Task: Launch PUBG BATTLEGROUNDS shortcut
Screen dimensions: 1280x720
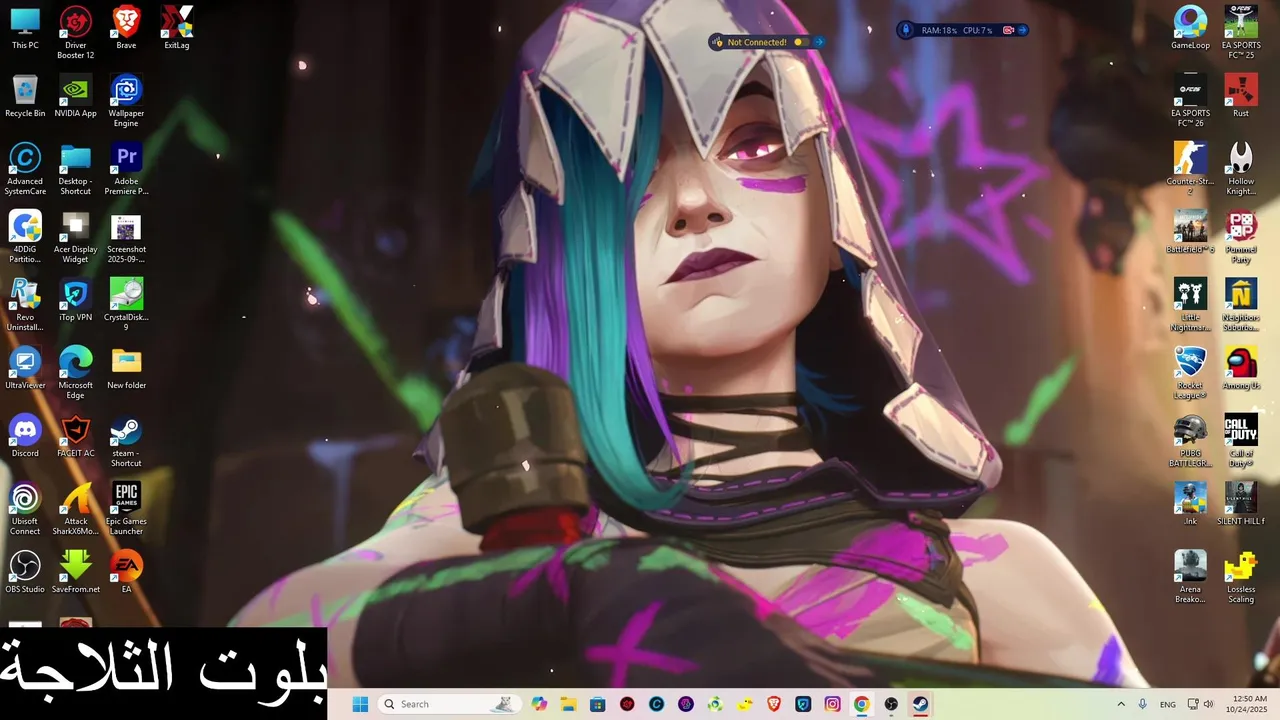Action: (1190, 441)
